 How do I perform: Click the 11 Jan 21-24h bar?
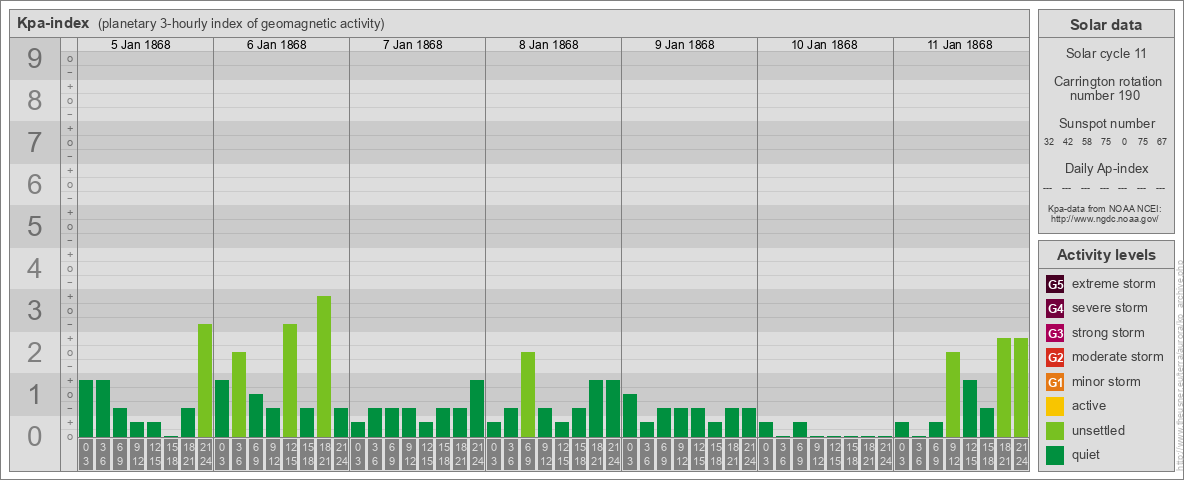(1021, 387)
